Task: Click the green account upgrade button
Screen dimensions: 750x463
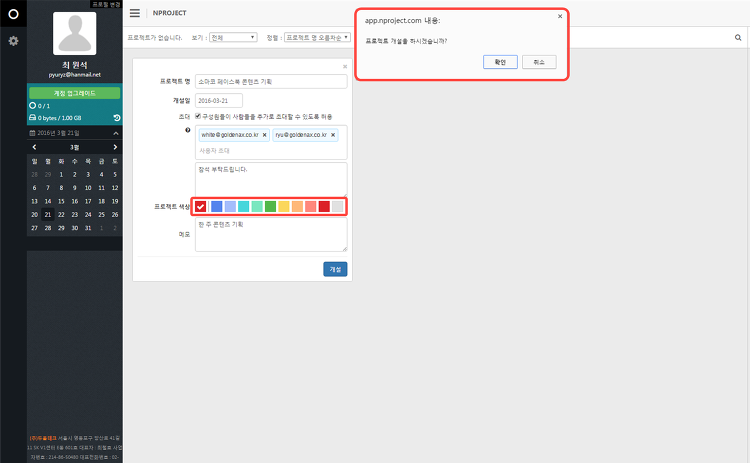Action: pyautogui.click(x=75, y=93)
